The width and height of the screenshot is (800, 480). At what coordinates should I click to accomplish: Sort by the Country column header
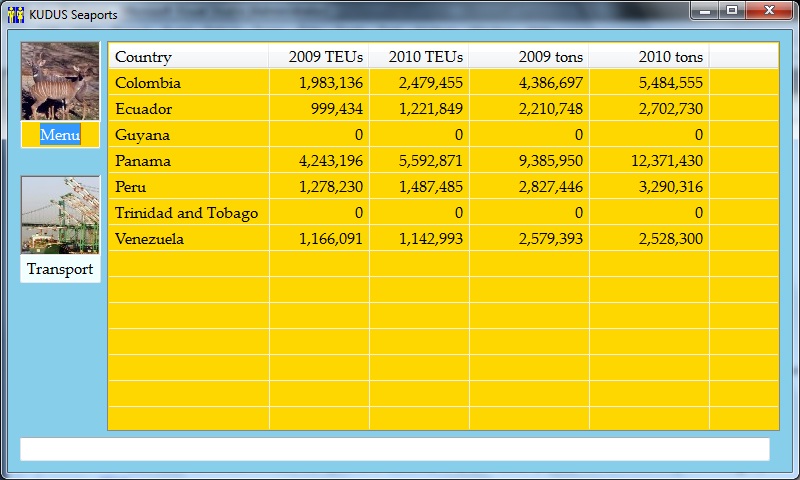point(143,57)
